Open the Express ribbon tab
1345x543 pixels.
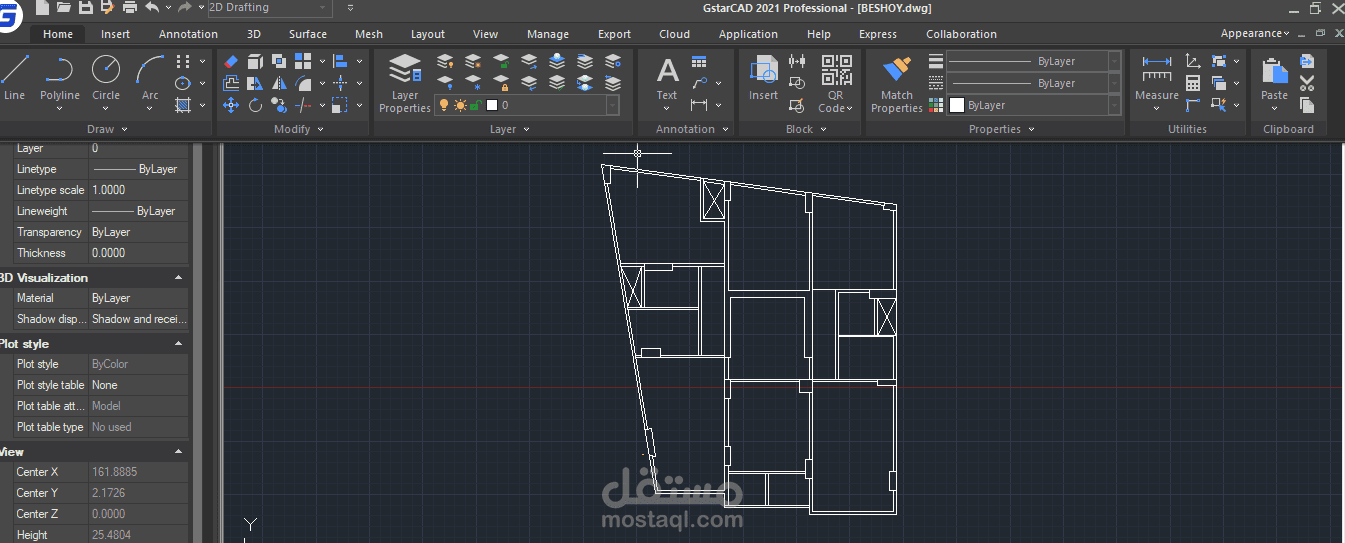click(878, 34)
